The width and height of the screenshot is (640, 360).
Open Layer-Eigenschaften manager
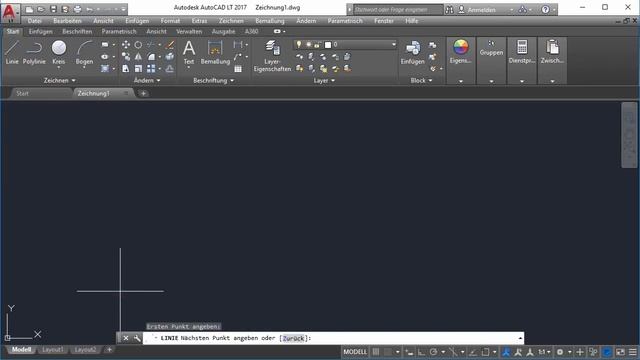[x=272, y=56]
